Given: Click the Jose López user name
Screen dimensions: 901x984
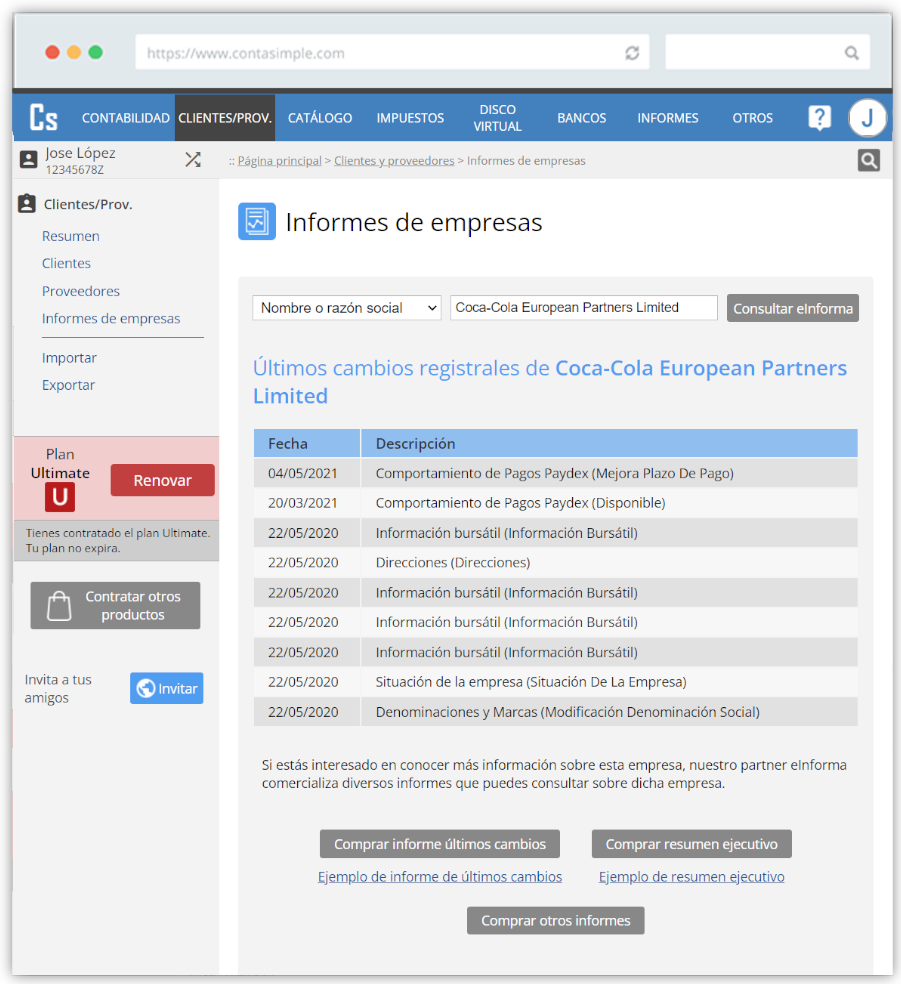Looking at the screenshot, I should [80, 153].
